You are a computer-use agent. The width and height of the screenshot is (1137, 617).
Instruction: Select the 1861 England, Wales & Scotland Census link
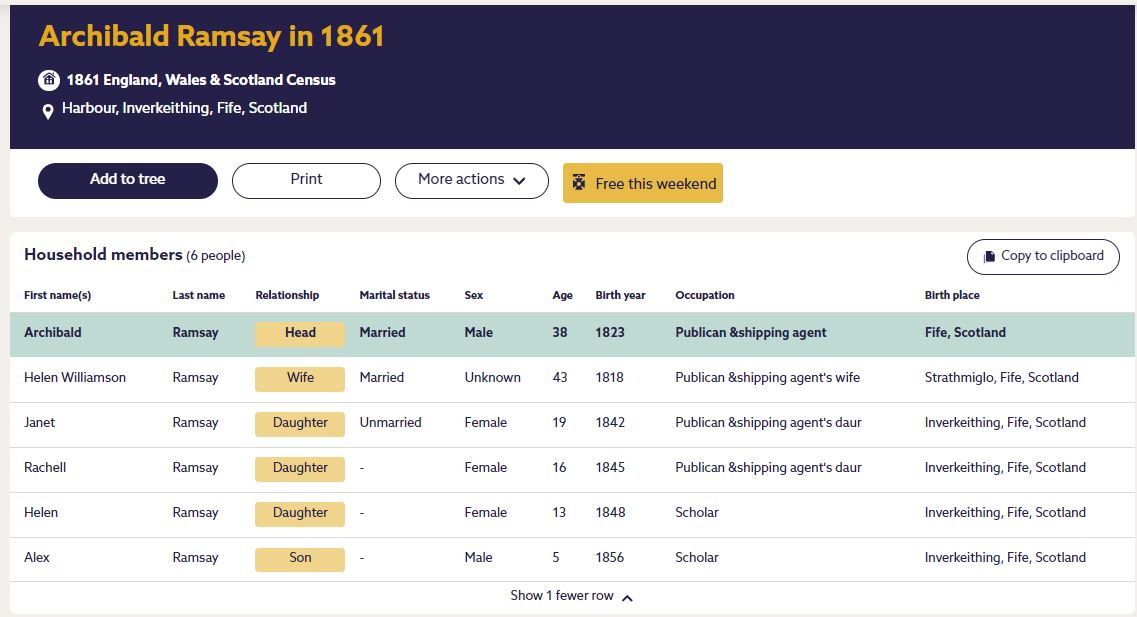pyautogui.click(x=201, y=80)
